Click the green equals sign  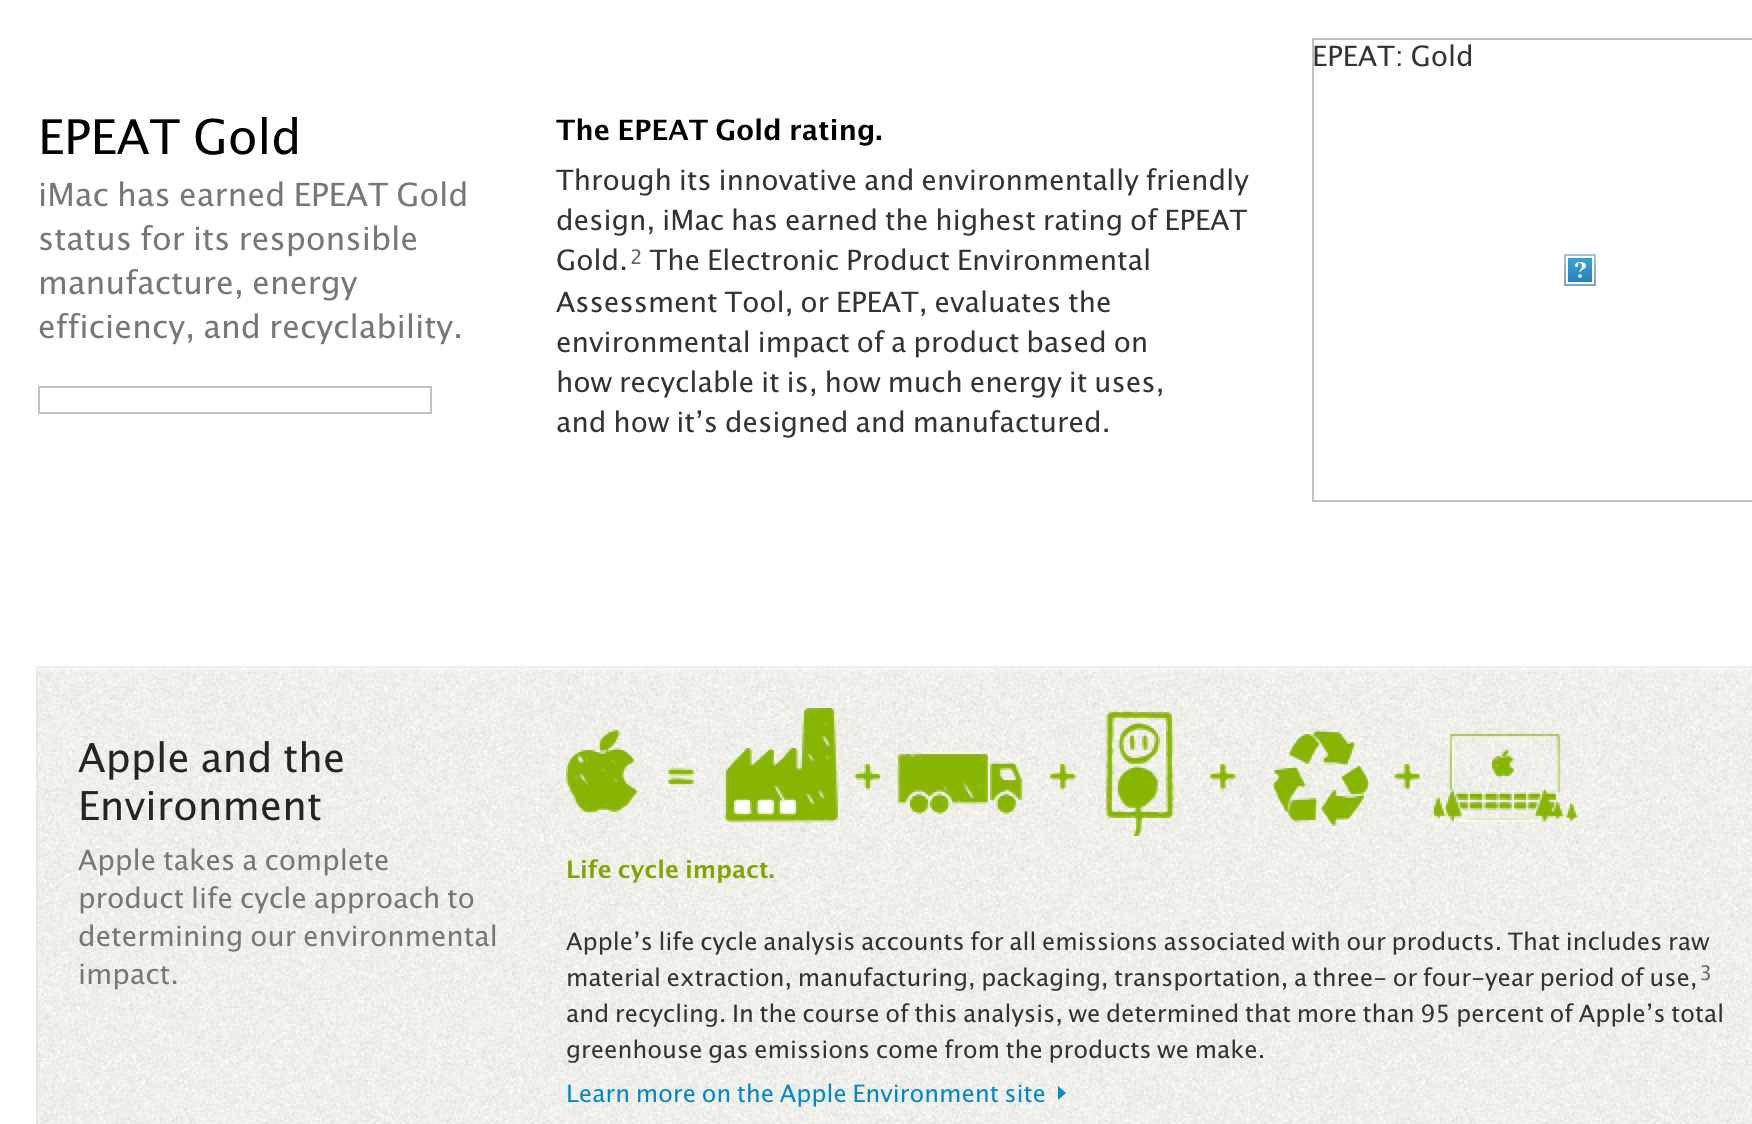click(x=681, y=776)
